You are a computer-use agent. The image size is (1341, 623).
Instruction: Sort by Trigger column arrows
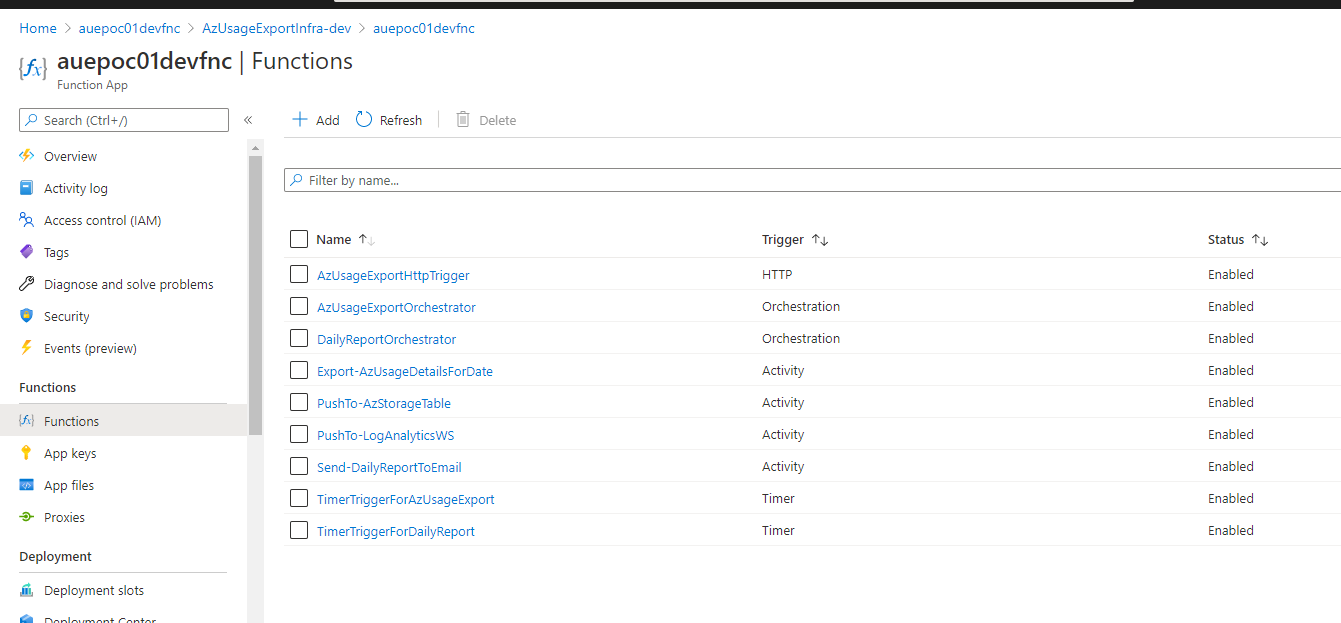[820, 240]
